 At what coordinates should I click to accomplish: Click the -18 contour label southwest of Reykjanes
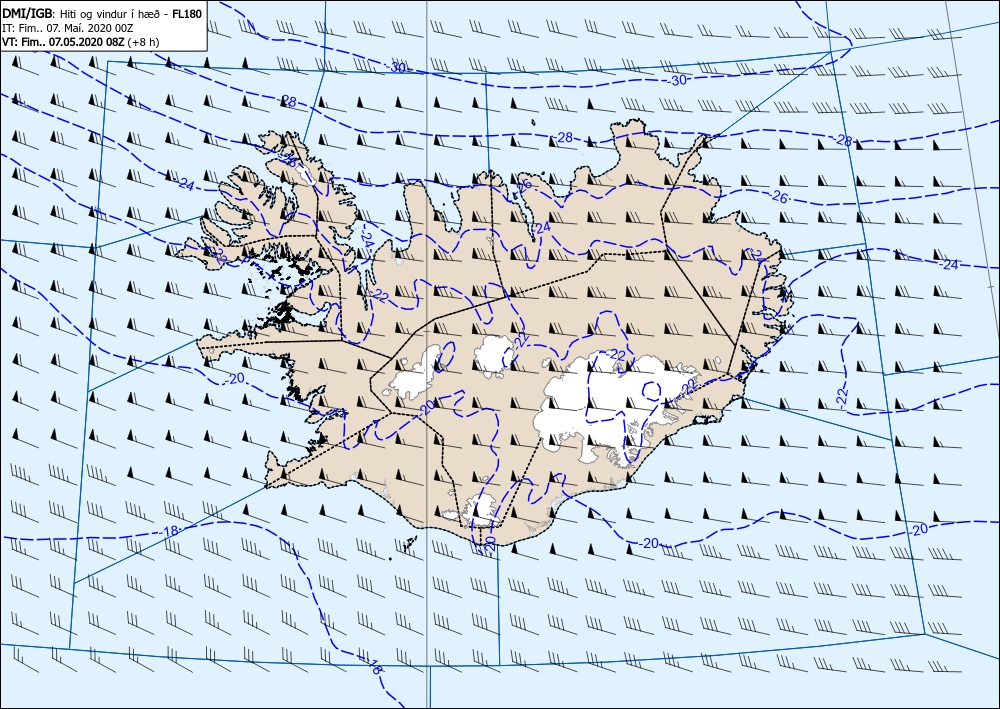pyautogui.click(x=170, y=531)
